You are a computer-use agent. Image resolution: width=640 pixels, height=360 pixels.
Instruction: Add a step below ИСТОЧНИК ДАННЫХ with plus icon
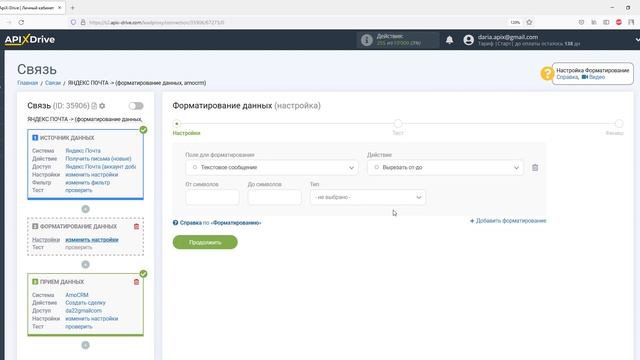click(x=85, y=209)
